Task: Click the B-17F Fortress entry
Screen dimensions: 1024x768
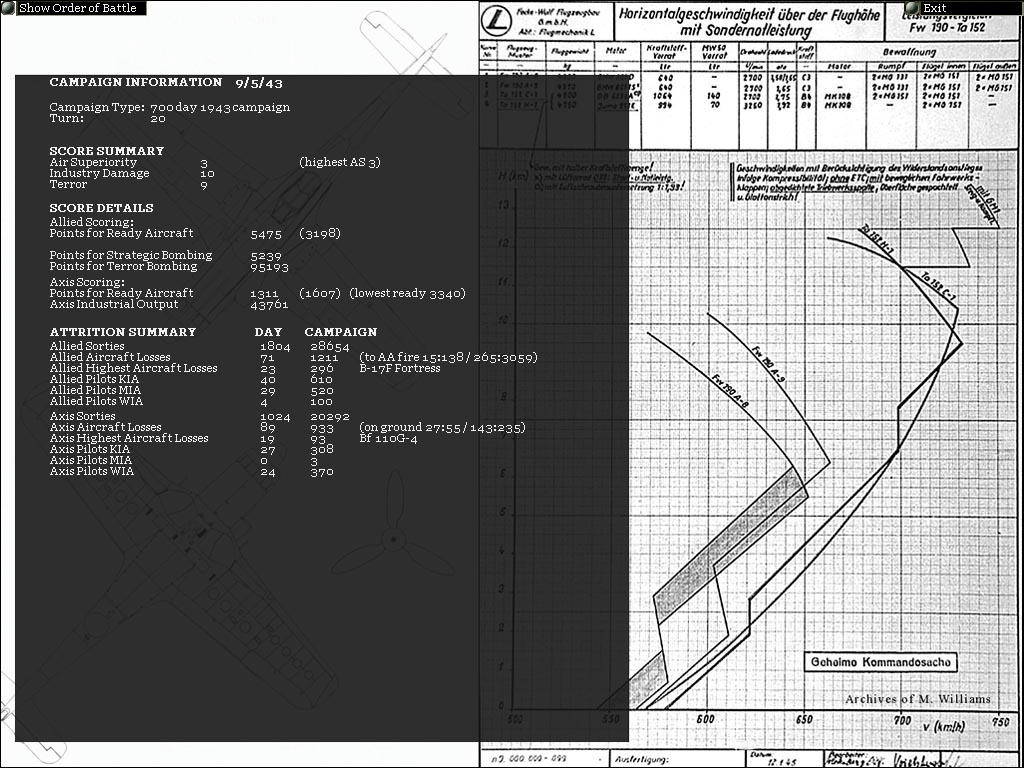Action: (x=400, y=368)
